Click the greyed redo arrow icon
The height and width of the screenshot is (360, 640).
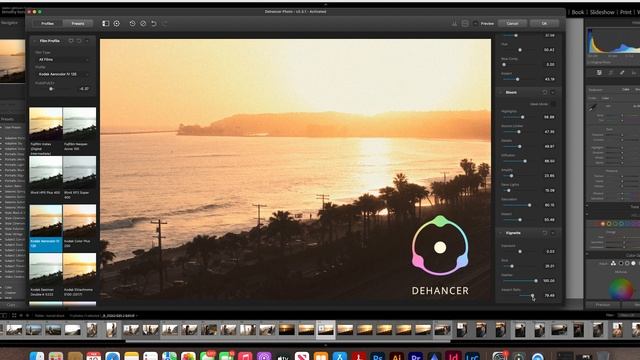click(x=165, y=24)
